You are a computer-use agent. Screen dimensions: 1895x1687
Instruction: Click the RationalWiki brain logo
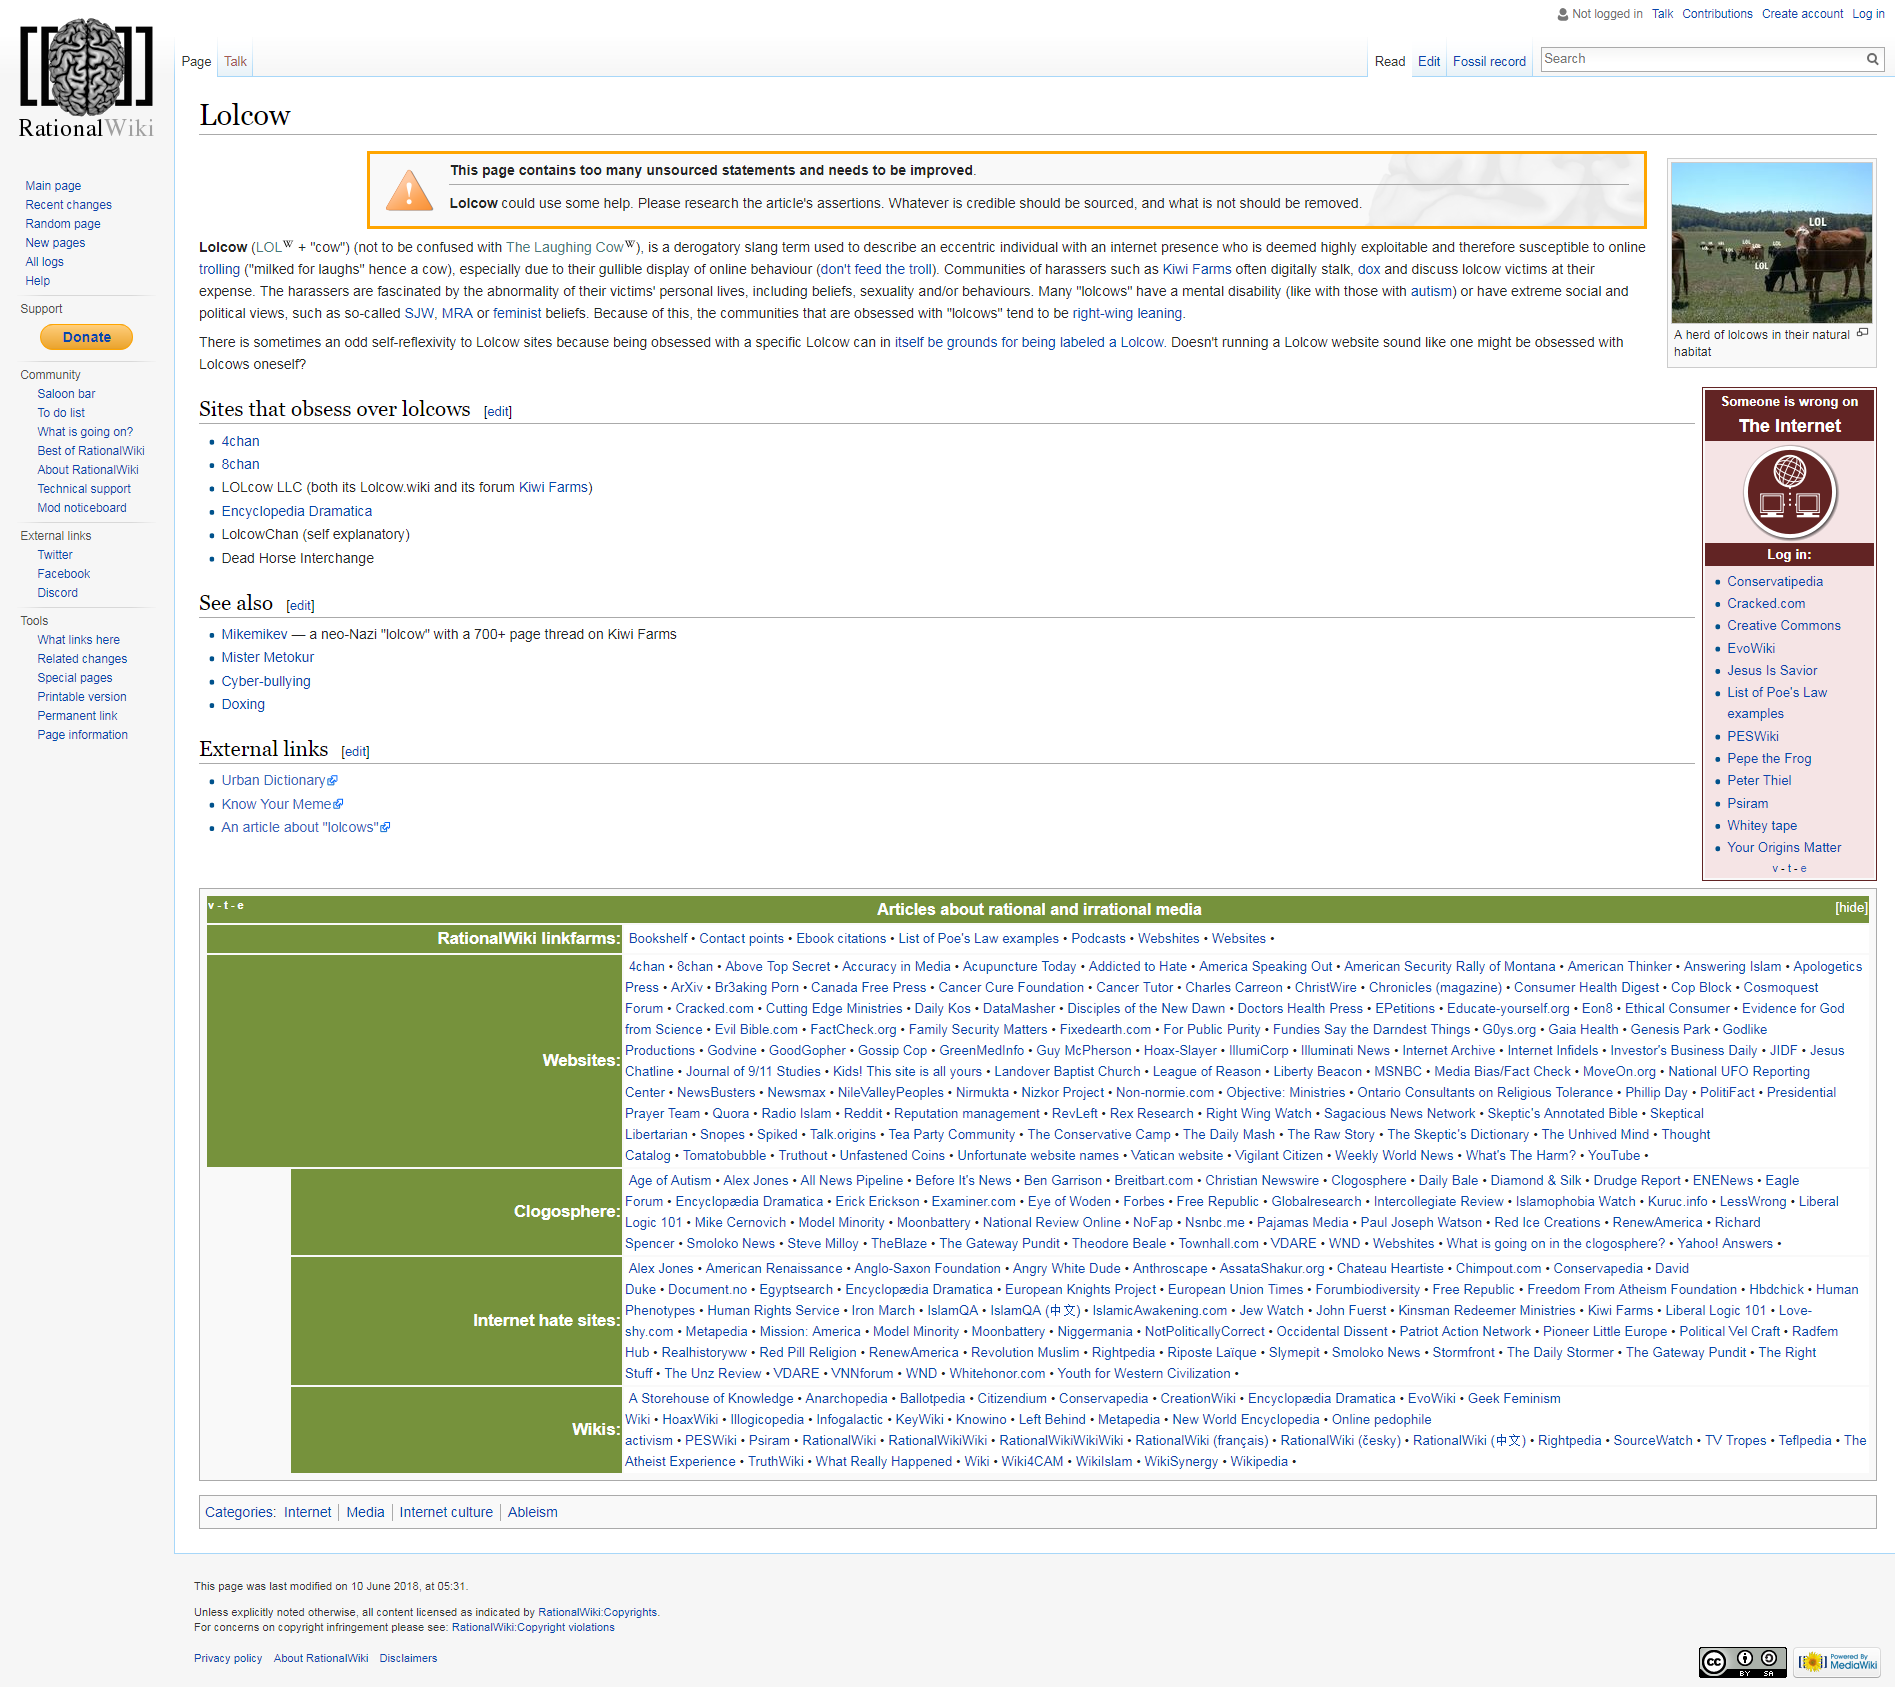pos(87,78)
